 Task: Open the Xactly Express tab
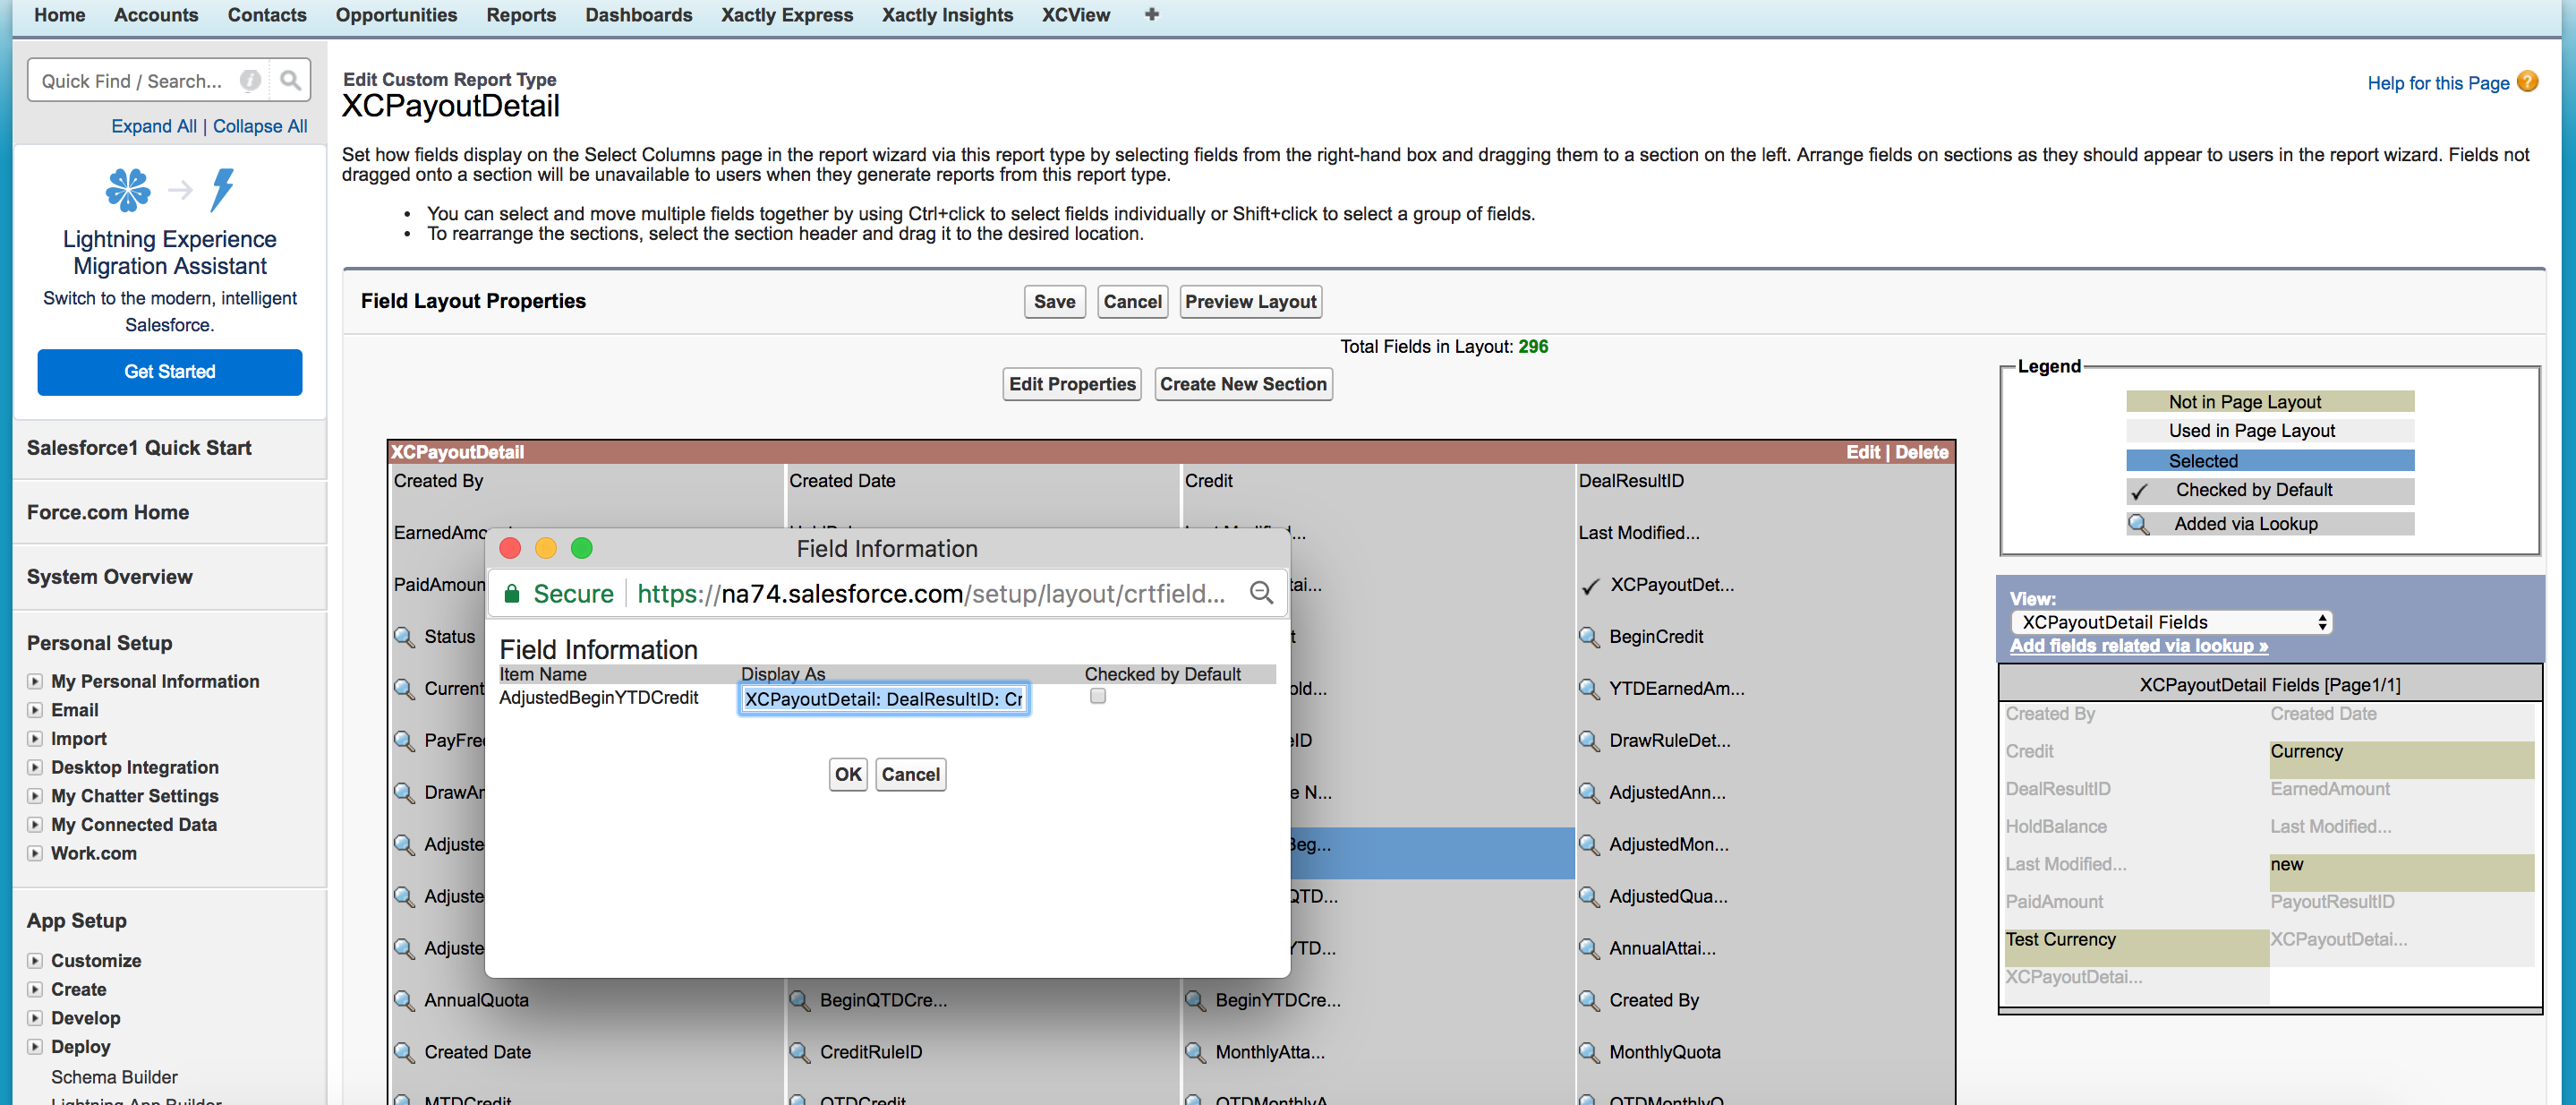(787, 15)
